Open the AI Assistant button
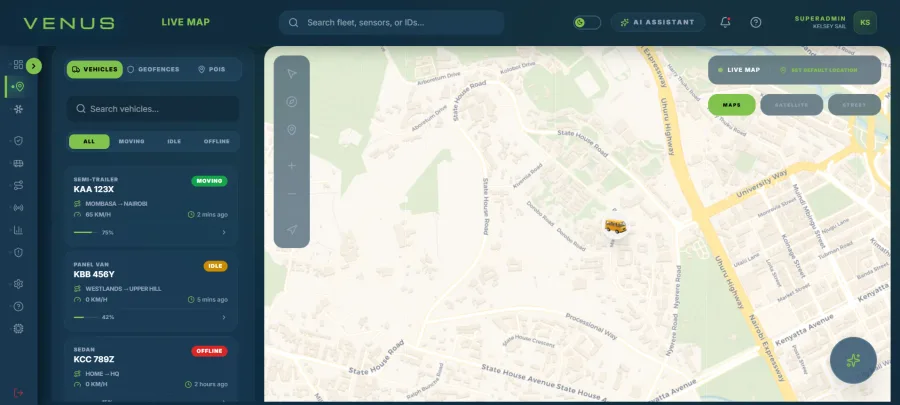Screen dimensions: 900x405 pos(658,22)
